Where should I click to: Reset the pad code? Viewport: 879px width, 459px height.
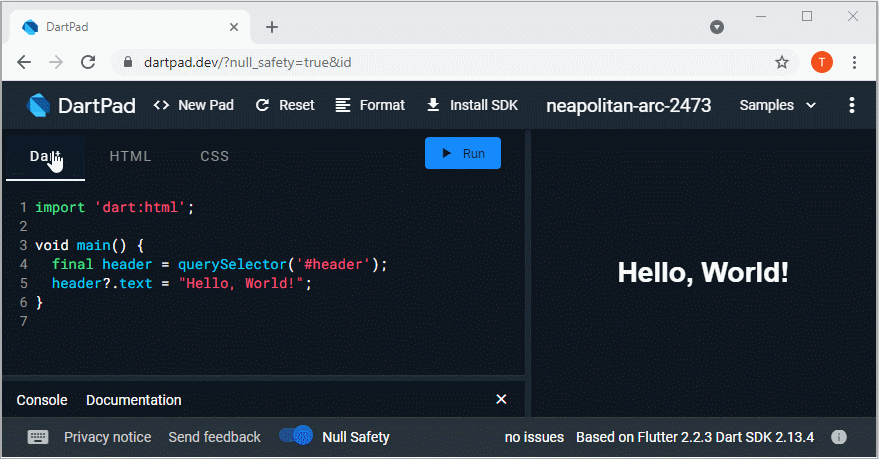pos(285,105)
